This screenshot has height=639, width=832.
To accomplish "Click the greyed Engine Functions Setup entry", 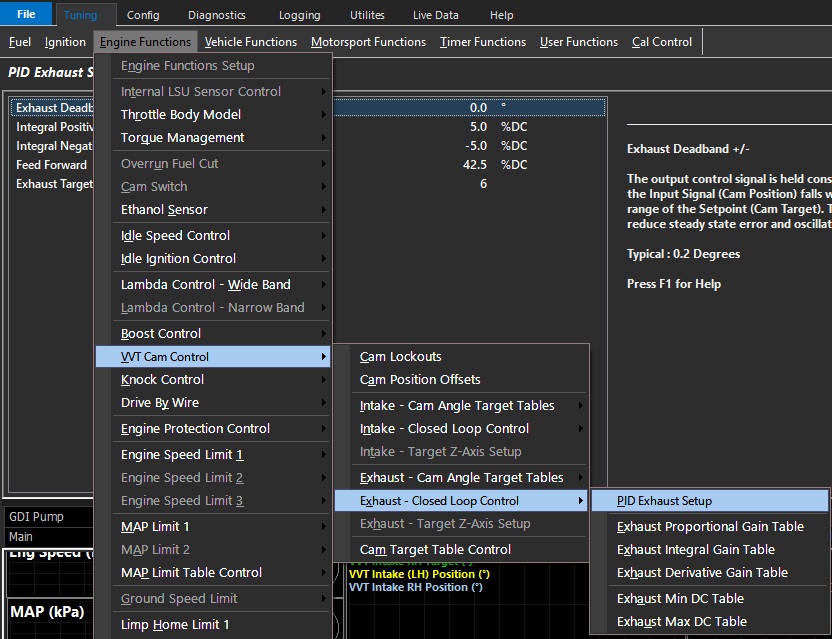I will (213, 66).
